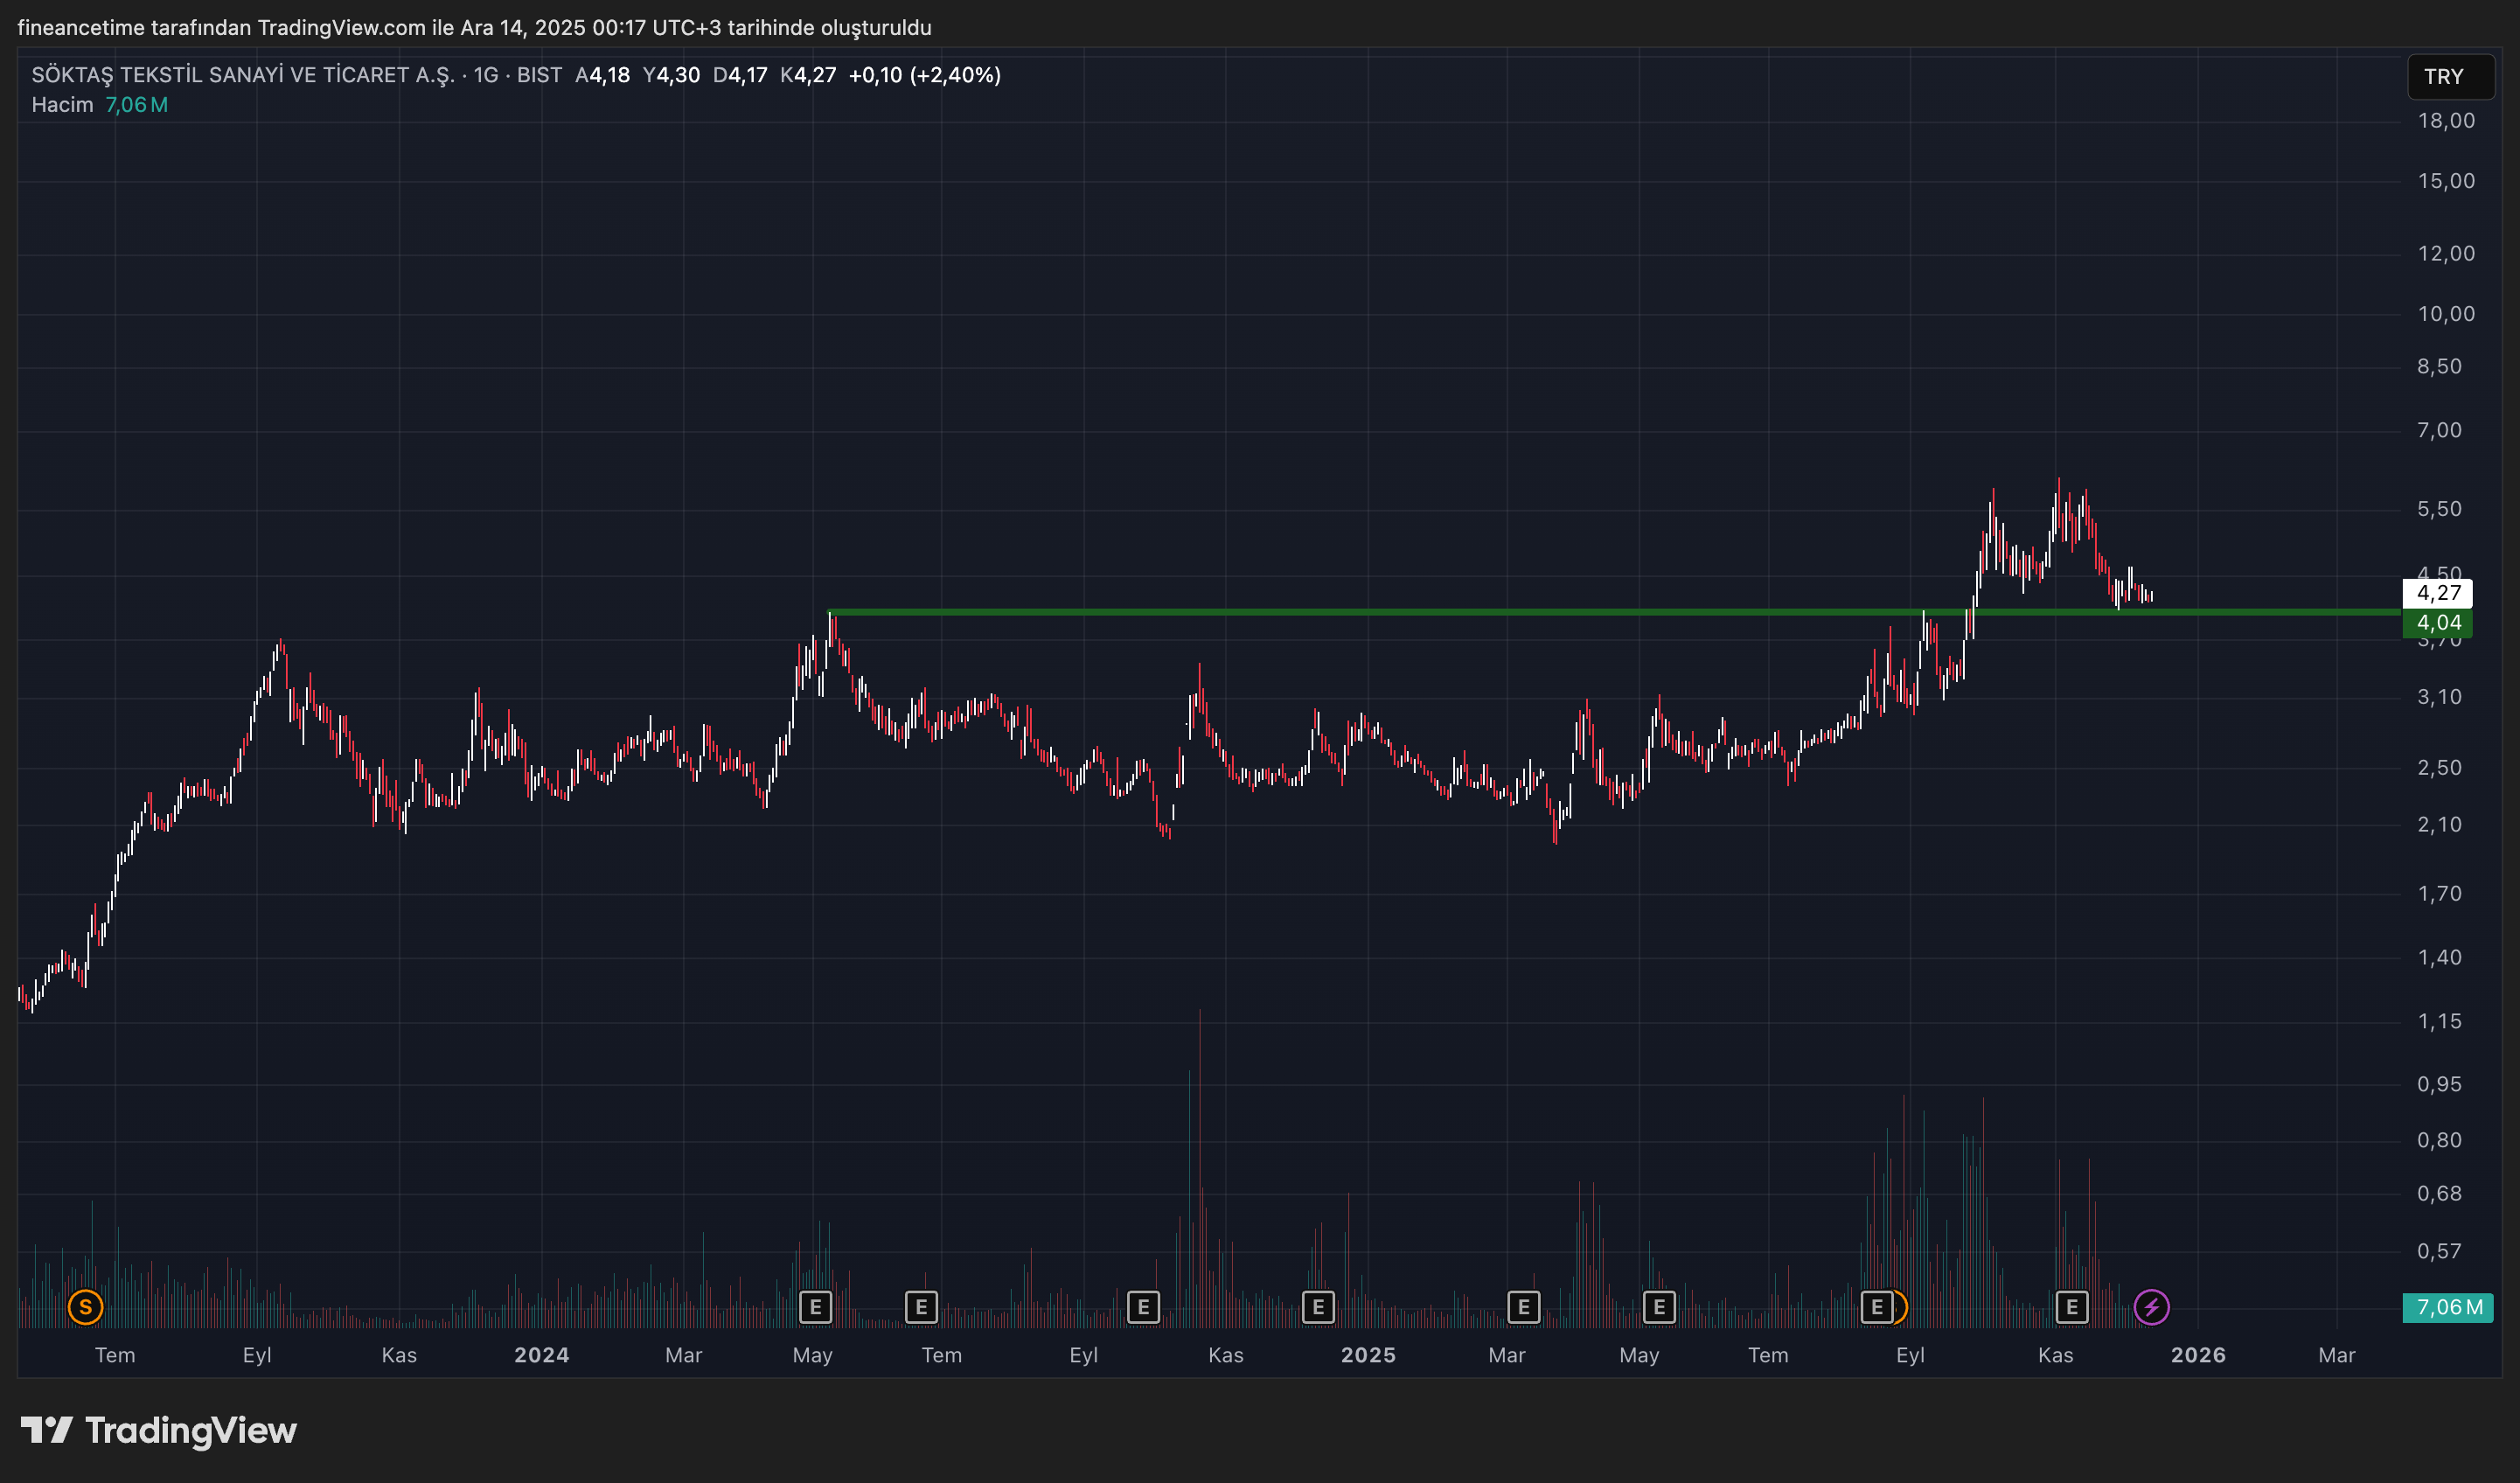Image resolution: width=2520 pixels, height=1483 pixels.
Task: Click the 2026 label on time axis
Action: pyautogui.click(x=2197, y=1355)
